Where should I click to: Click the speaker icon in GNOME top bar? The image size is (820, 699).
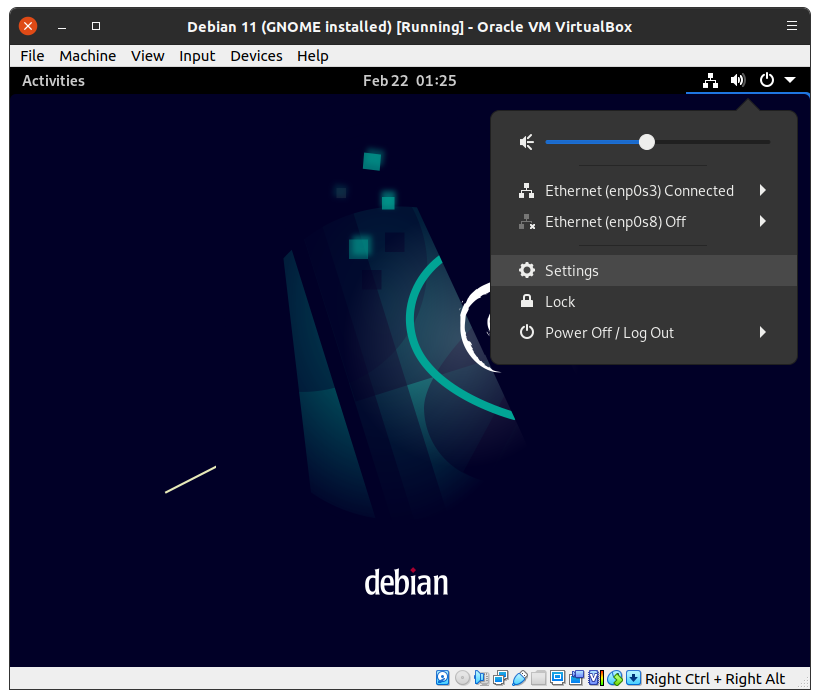pyautogui.click(x=738, y=80)
